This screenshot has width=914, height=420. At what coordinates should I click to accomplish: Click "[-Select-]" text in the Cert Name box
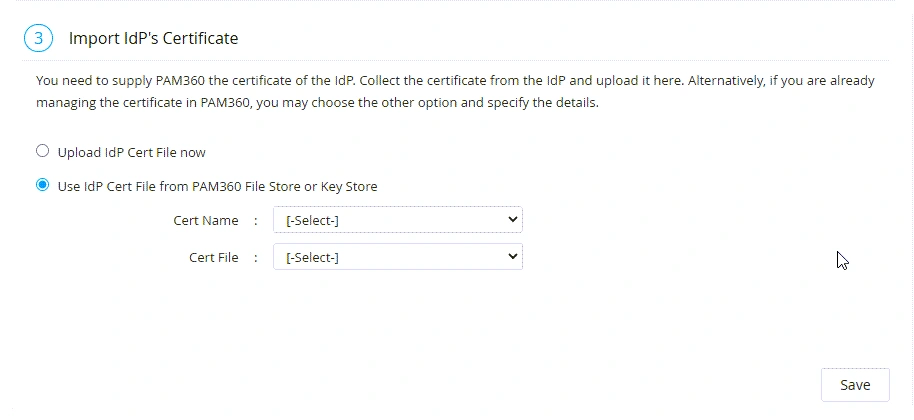(x=313, y=220)
